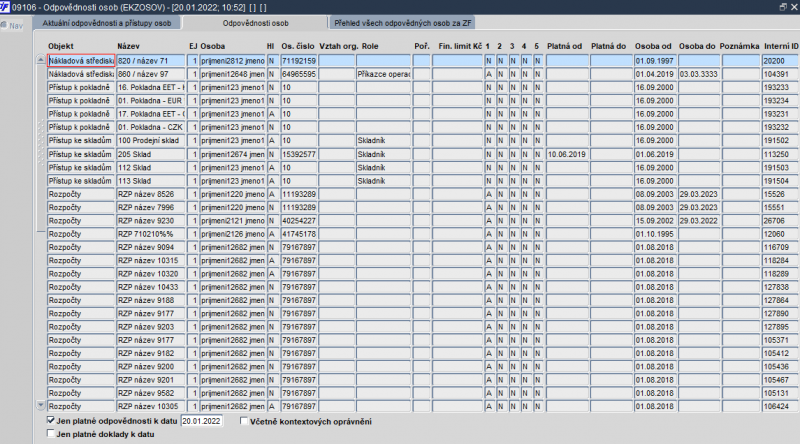Image resolution: width=800 pixels, height=444 pixels.
Task: Click scroll up arrow of the table
Action: coord(41,60)
